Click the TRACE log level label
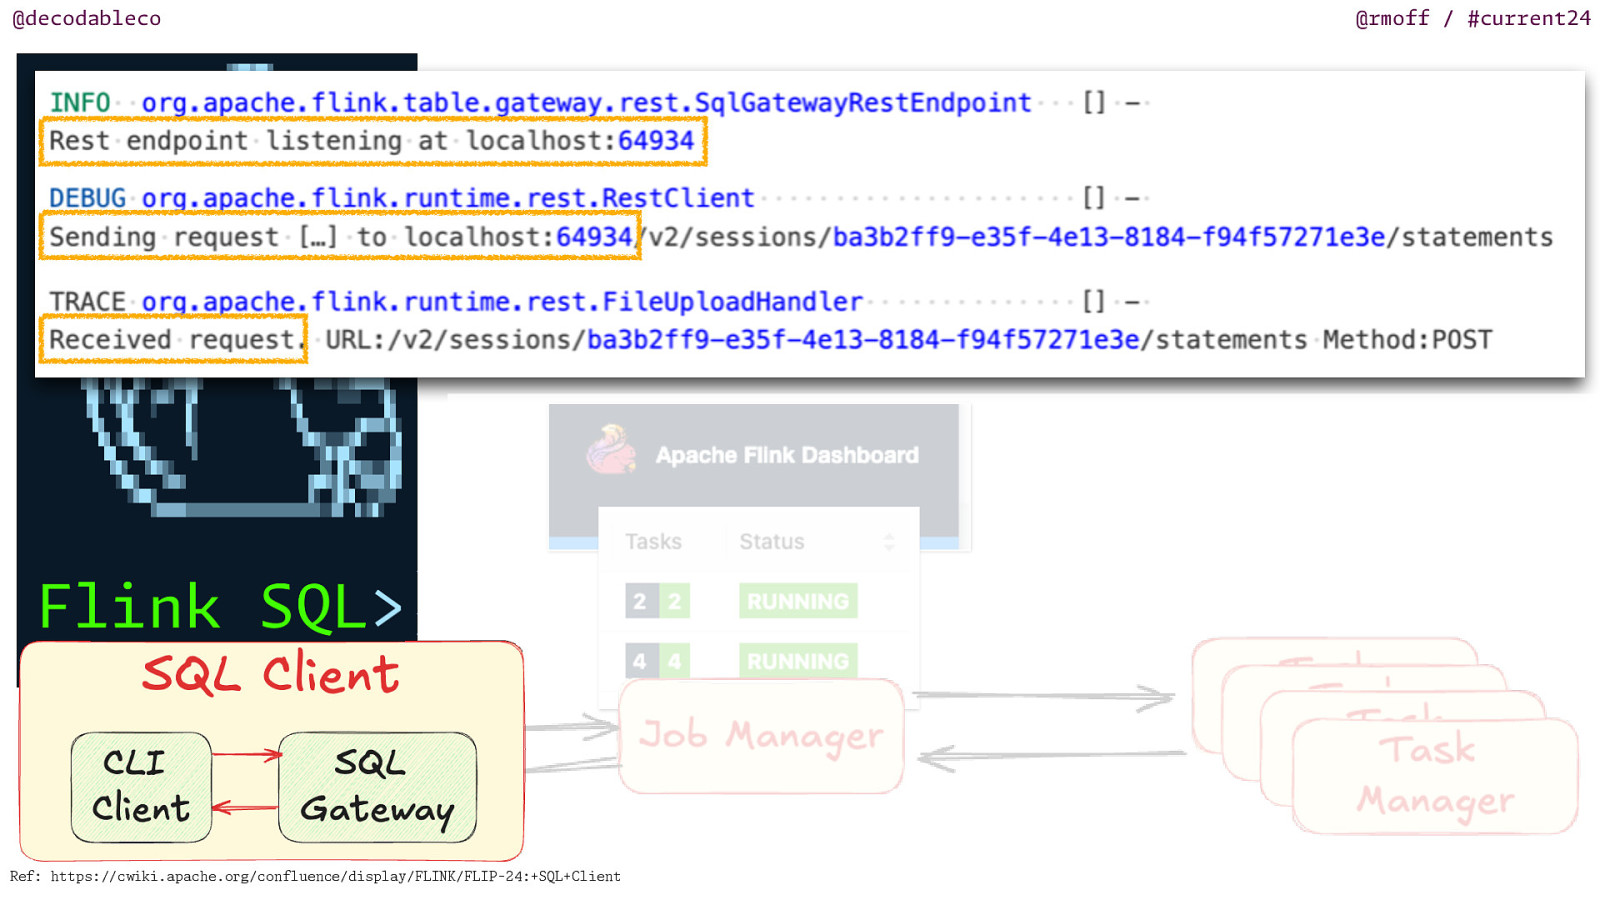The height and width of the screenshot is (900, 1600). [x=88, y=302]
